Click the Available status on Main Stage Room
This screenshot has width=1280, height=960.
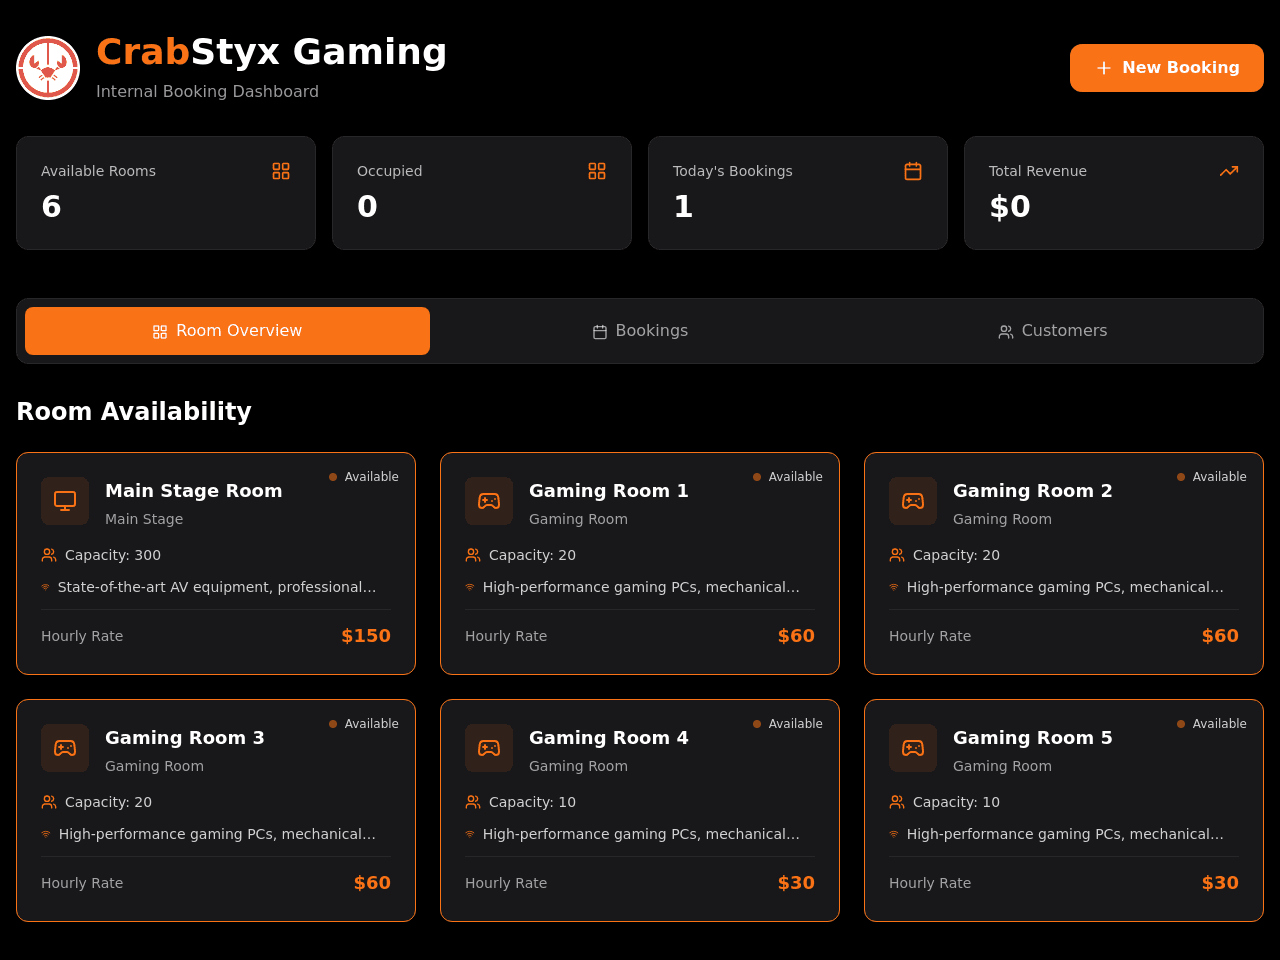(364, 477)
